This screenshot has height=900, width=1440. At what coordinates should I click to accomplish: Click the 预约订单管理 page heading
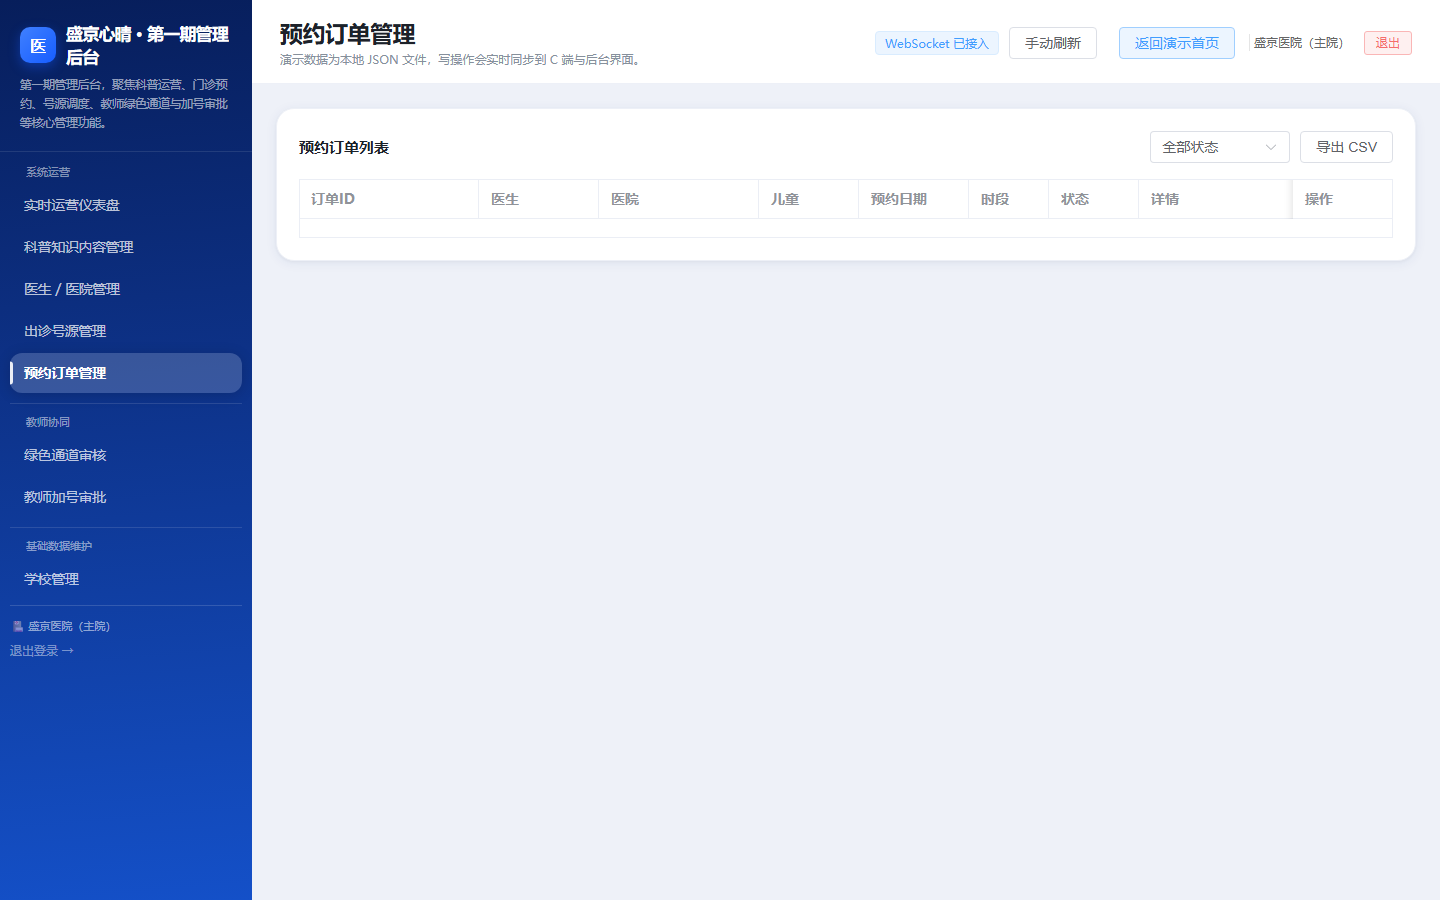tap(347, 34)
